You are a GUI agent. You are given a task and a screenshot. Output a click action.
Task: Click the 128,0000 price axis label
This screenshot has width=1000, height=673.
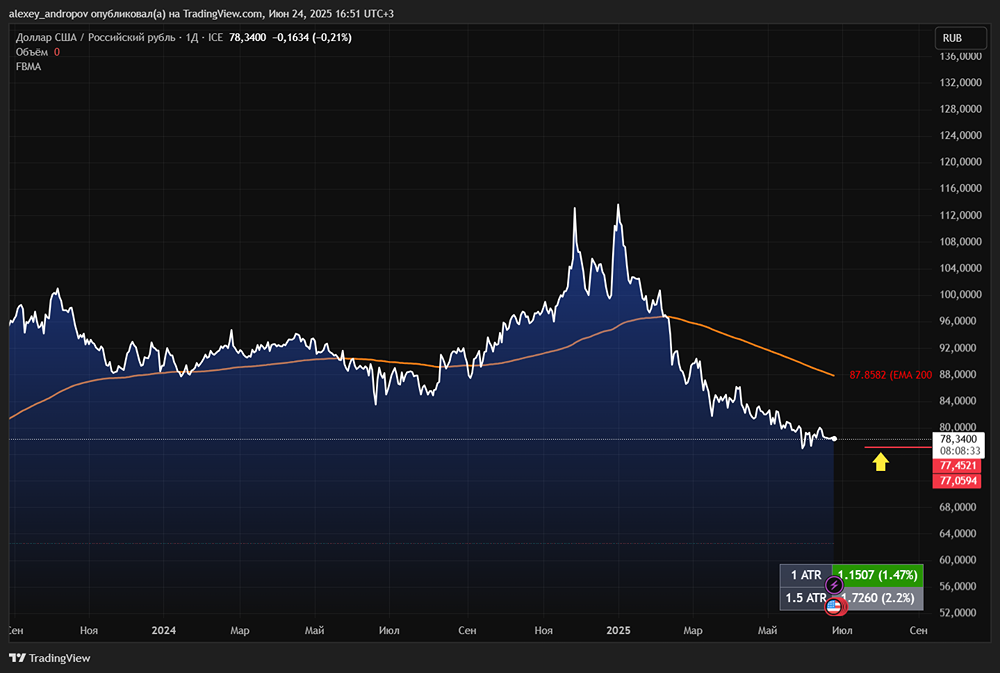tap(960, 109)
